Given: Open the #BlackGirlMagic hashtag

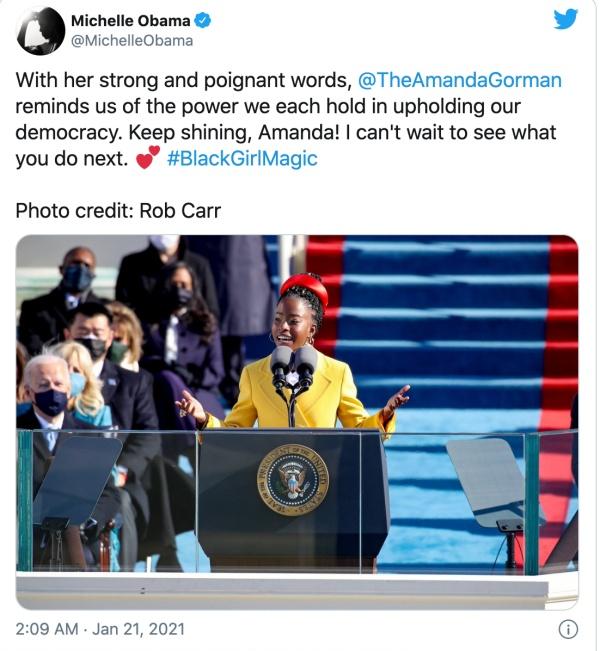Looking at the screenshot, I should click(x=242, y=159).
